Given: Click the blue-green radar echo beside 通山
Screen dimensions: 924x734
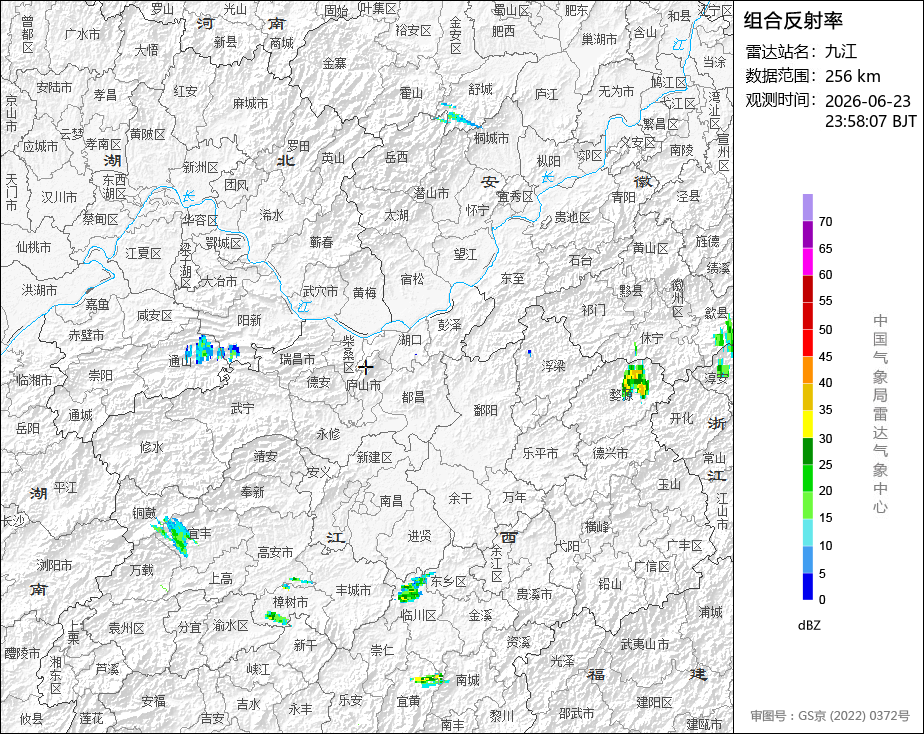Looking at the screenshot, I should pyautogui.click(x=204, y=350).
